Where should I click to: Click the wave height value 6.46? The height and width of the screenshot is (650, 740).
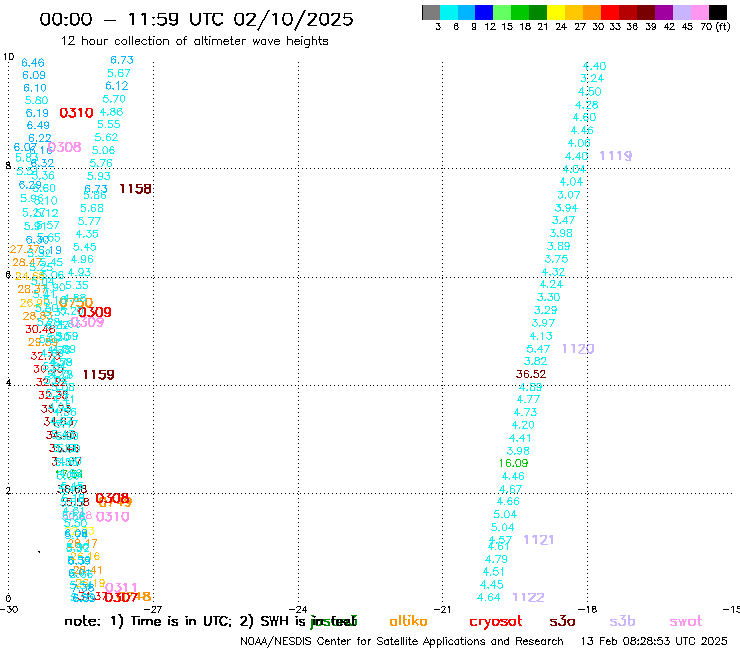pyautogui.click(x=33, y=63)
